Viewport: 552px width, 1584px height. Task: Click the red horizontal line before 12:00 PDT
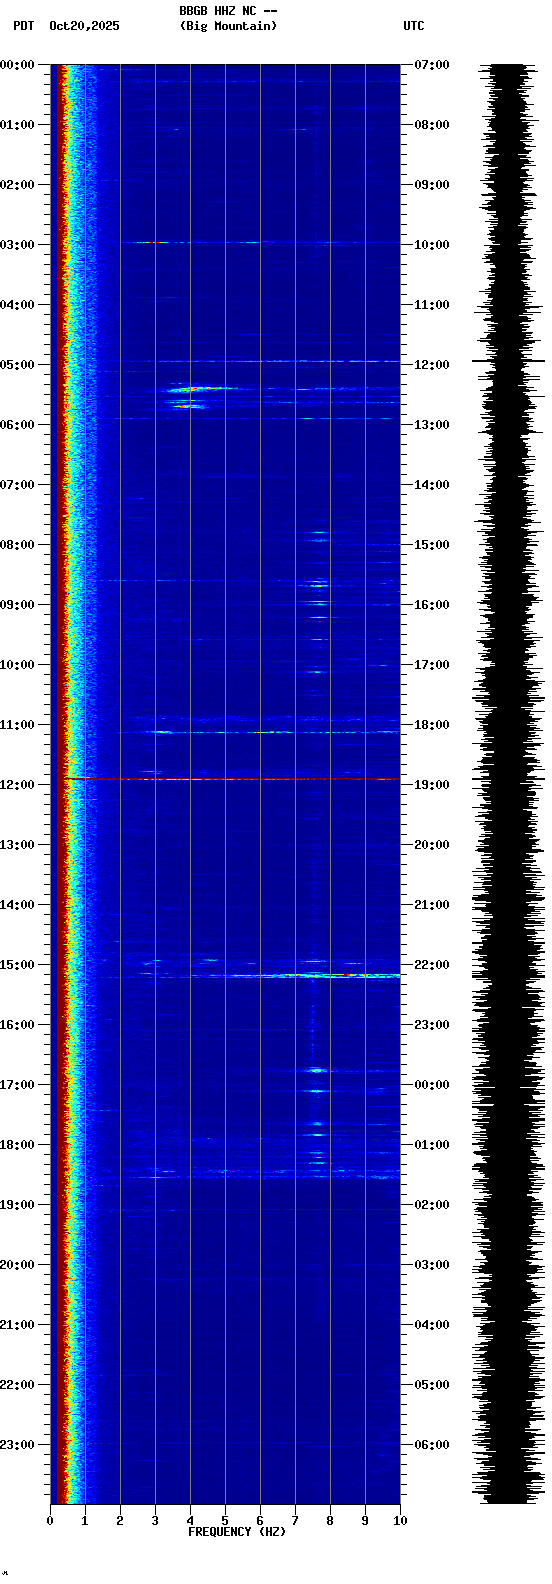point(232,778)
